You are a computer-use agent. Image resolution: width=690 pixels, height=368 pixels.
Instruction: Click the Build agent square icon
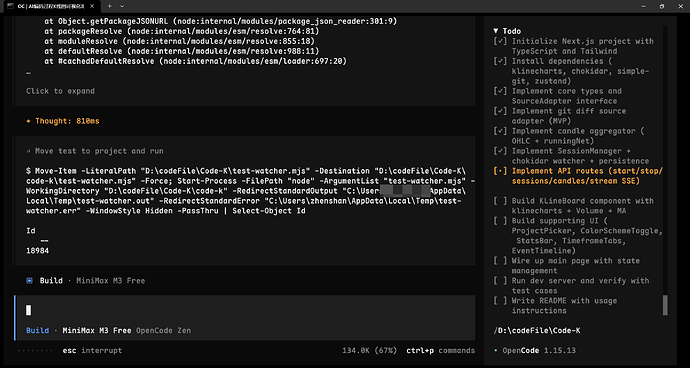[29, 281]
